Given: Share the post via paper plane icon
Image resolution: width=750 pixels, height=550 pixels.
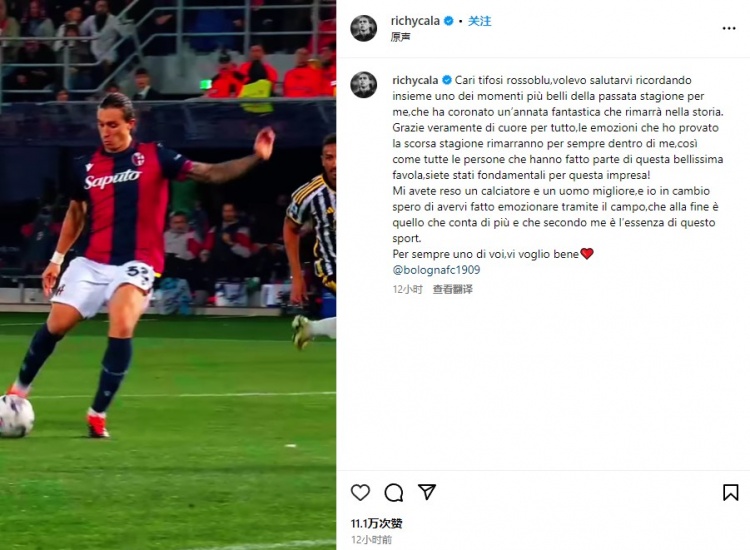Looking at the screenshot, I should tap(427, 492).
